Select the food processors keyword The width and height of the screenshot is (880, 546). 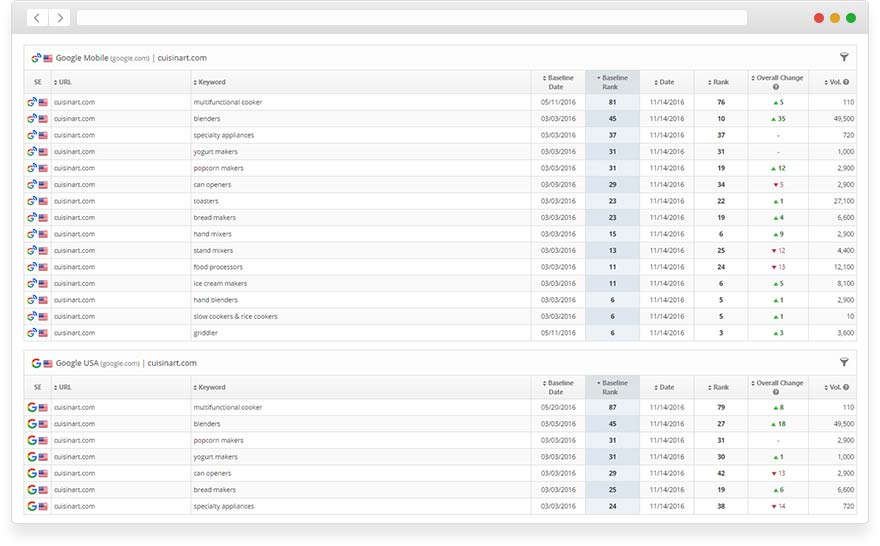218,267
